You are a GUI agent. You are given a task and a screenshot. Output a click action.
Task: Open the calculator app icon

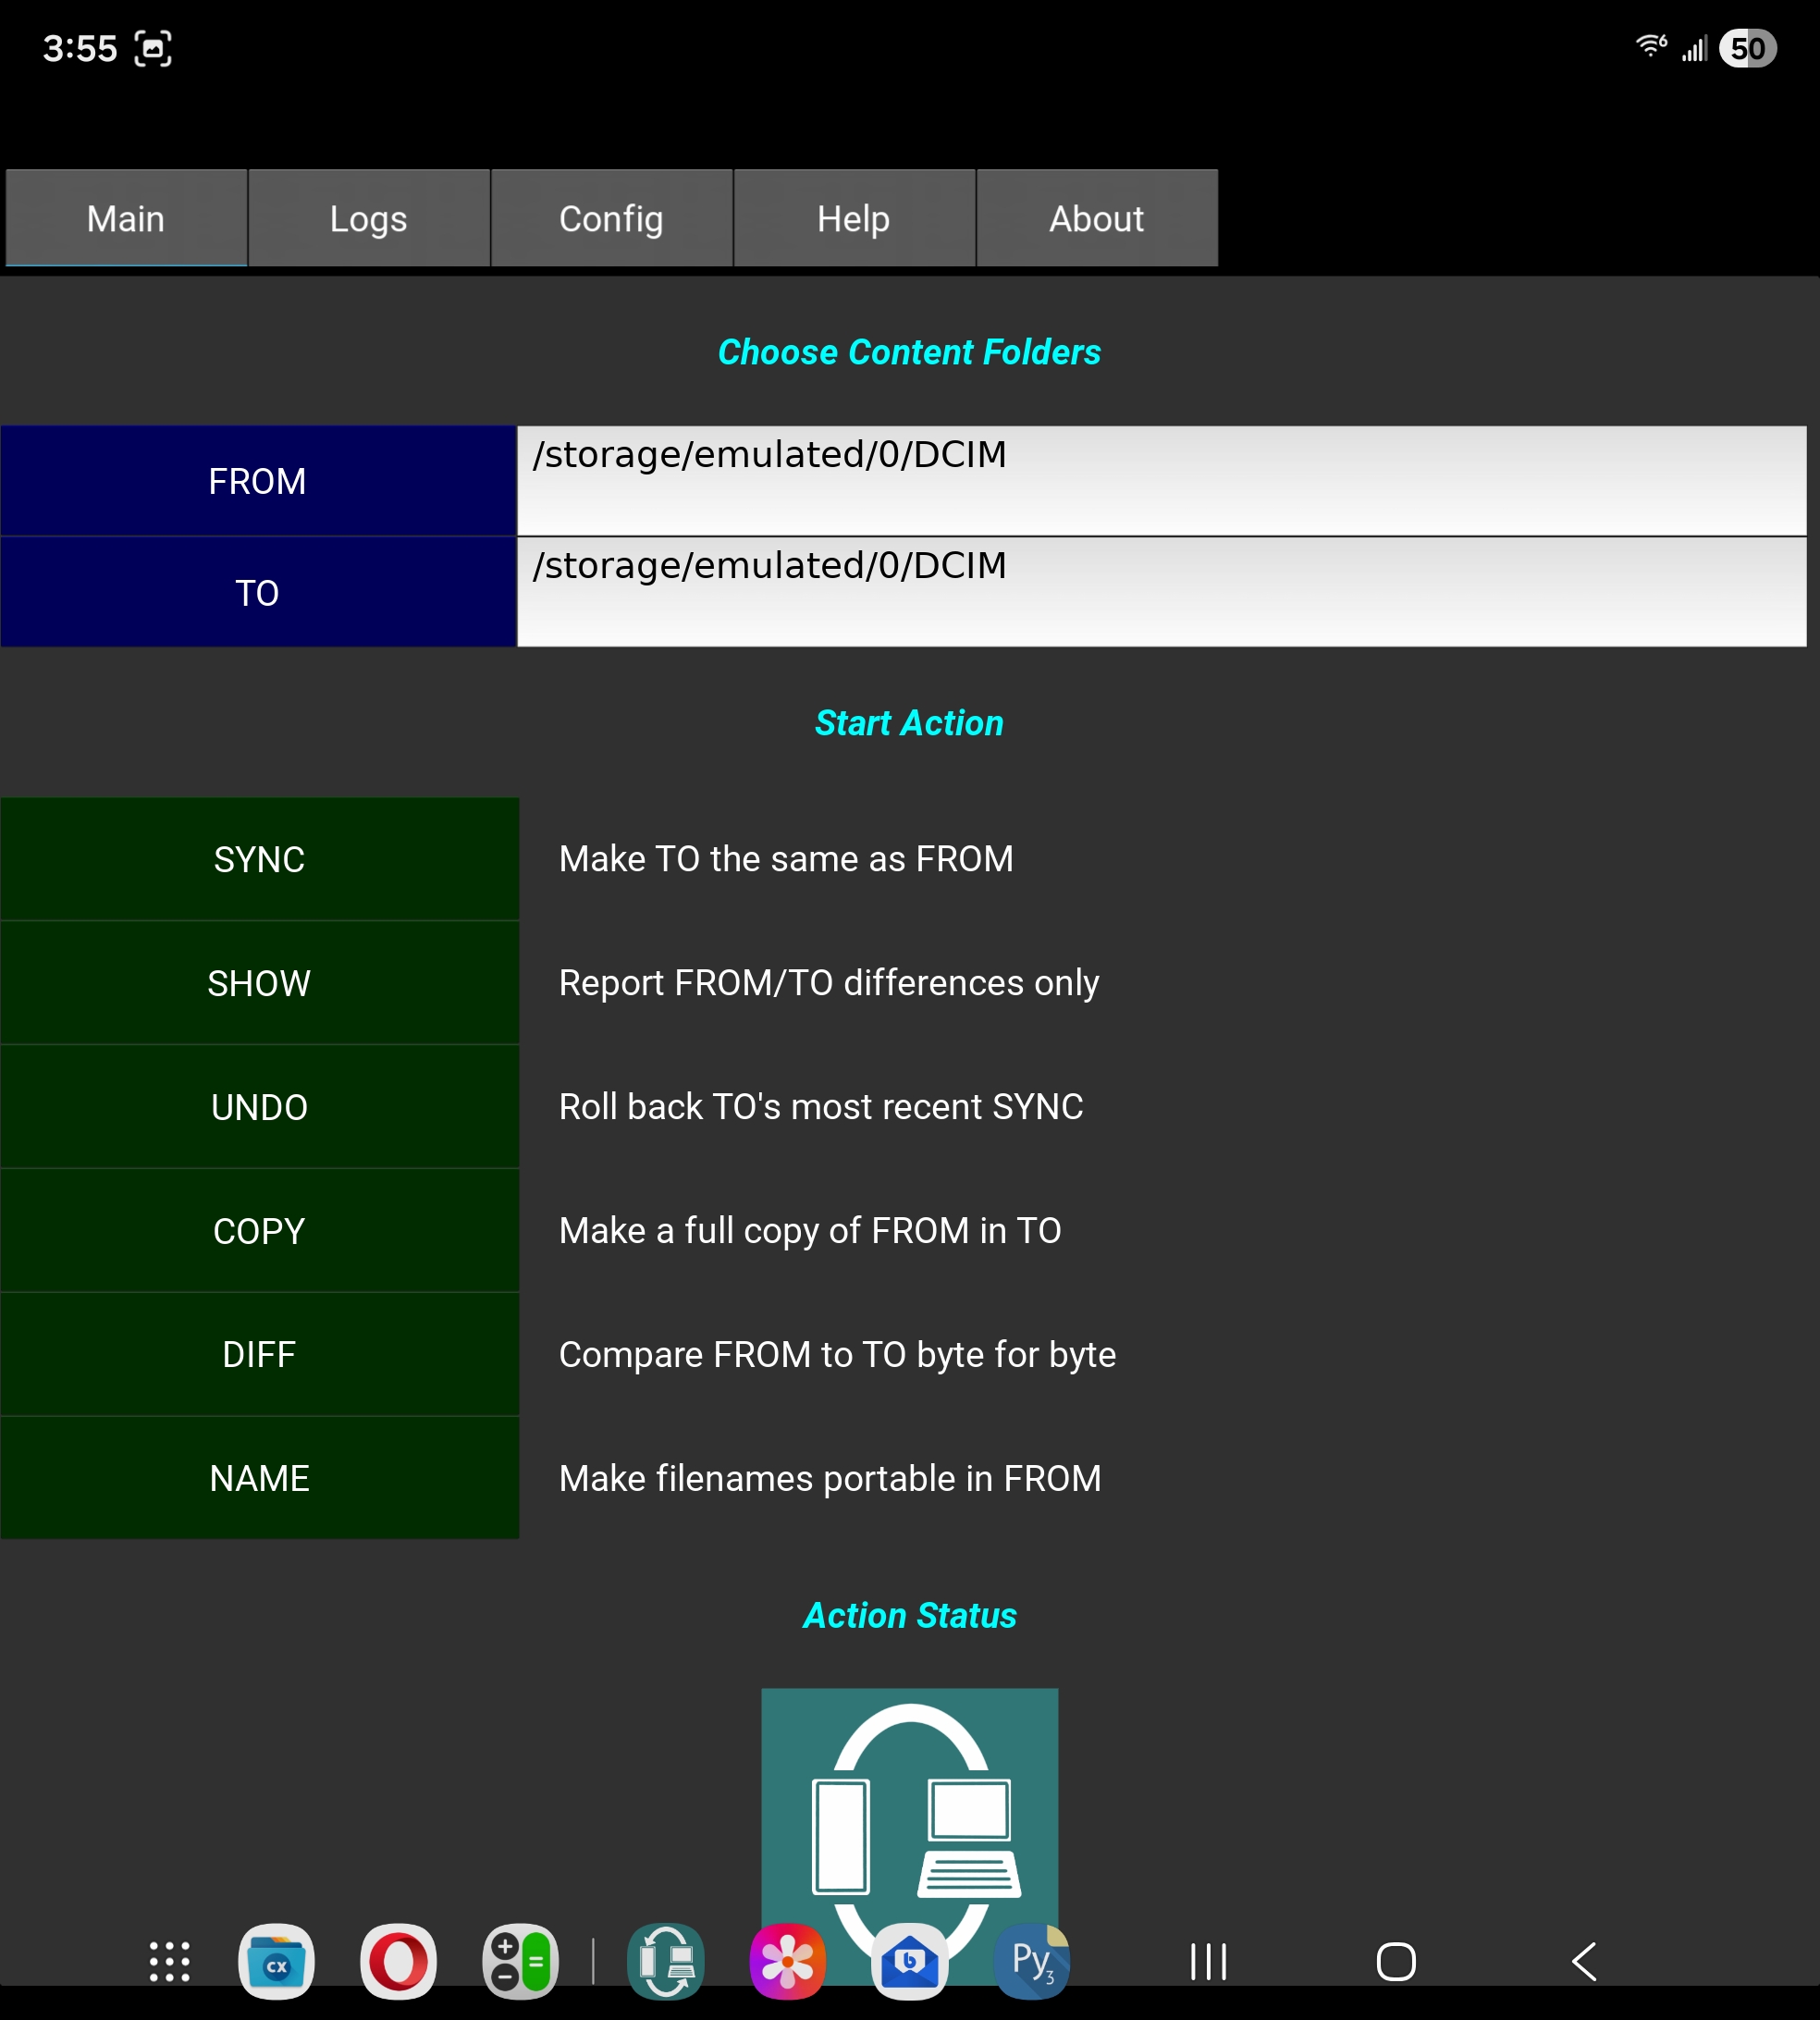click(x=520, y=1961)
